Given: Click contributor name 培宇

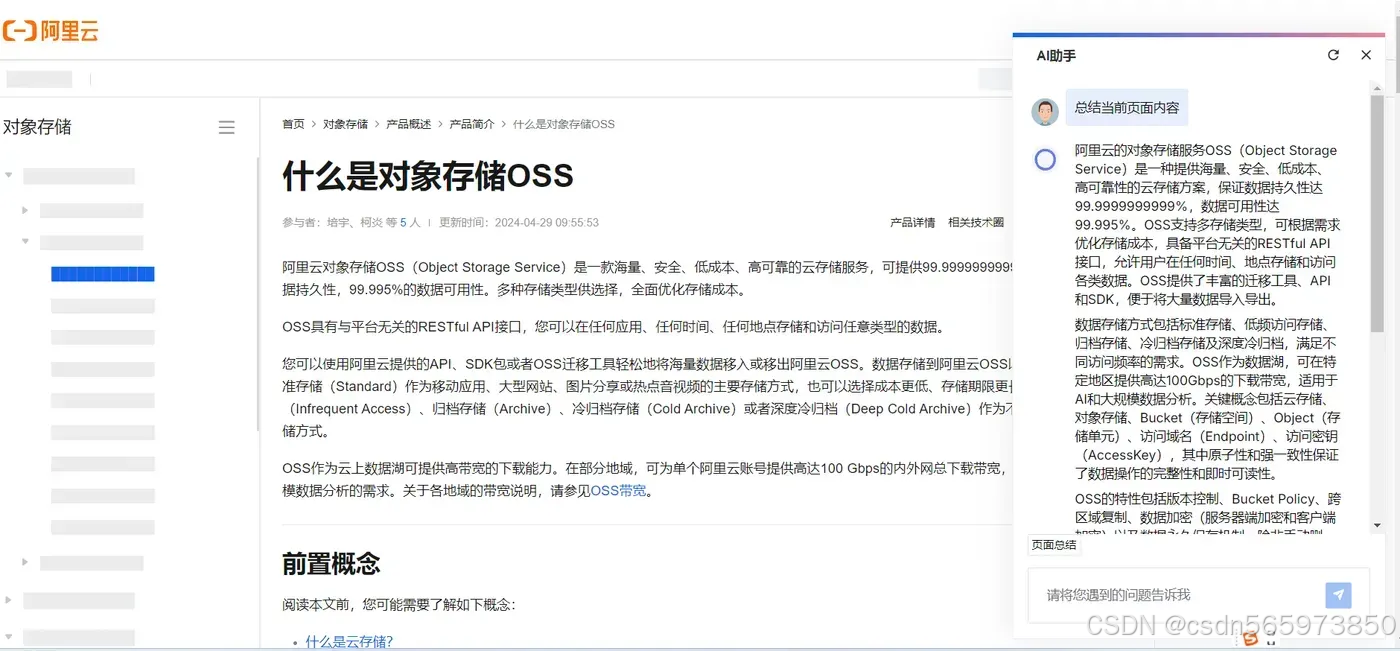Looking at the screenshot, I should coord(338,223).
